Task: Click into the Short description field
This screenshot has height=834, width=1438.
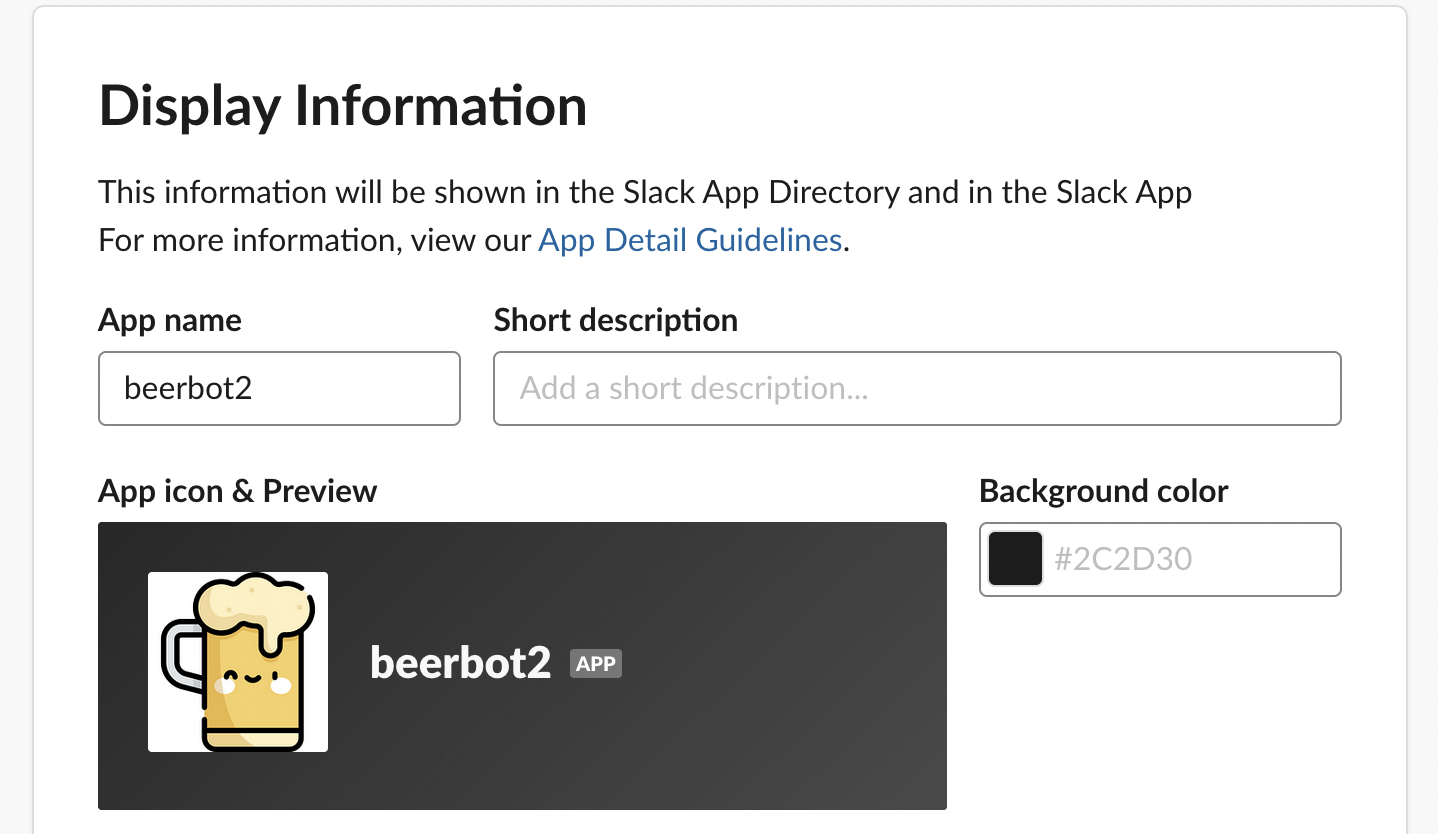Action: pos(916,388)
